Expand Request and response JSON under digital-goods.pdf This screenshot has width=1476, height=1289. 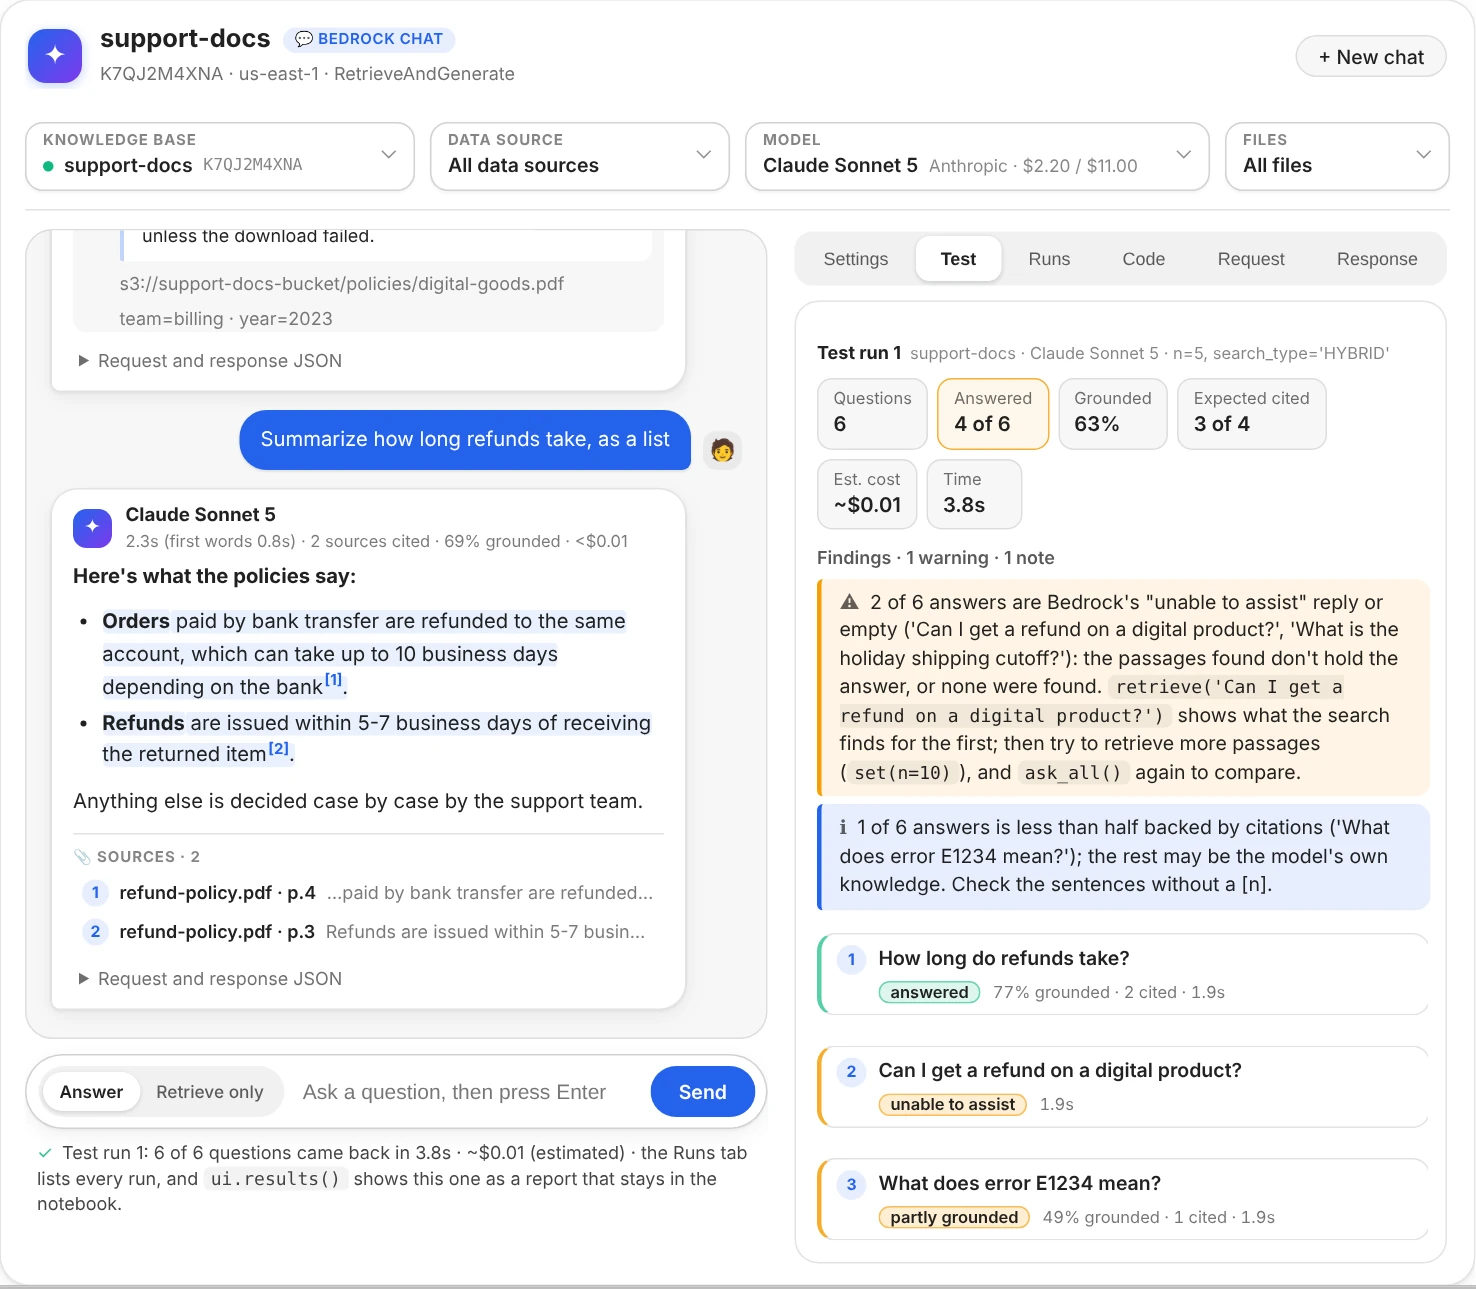point(210,361)
